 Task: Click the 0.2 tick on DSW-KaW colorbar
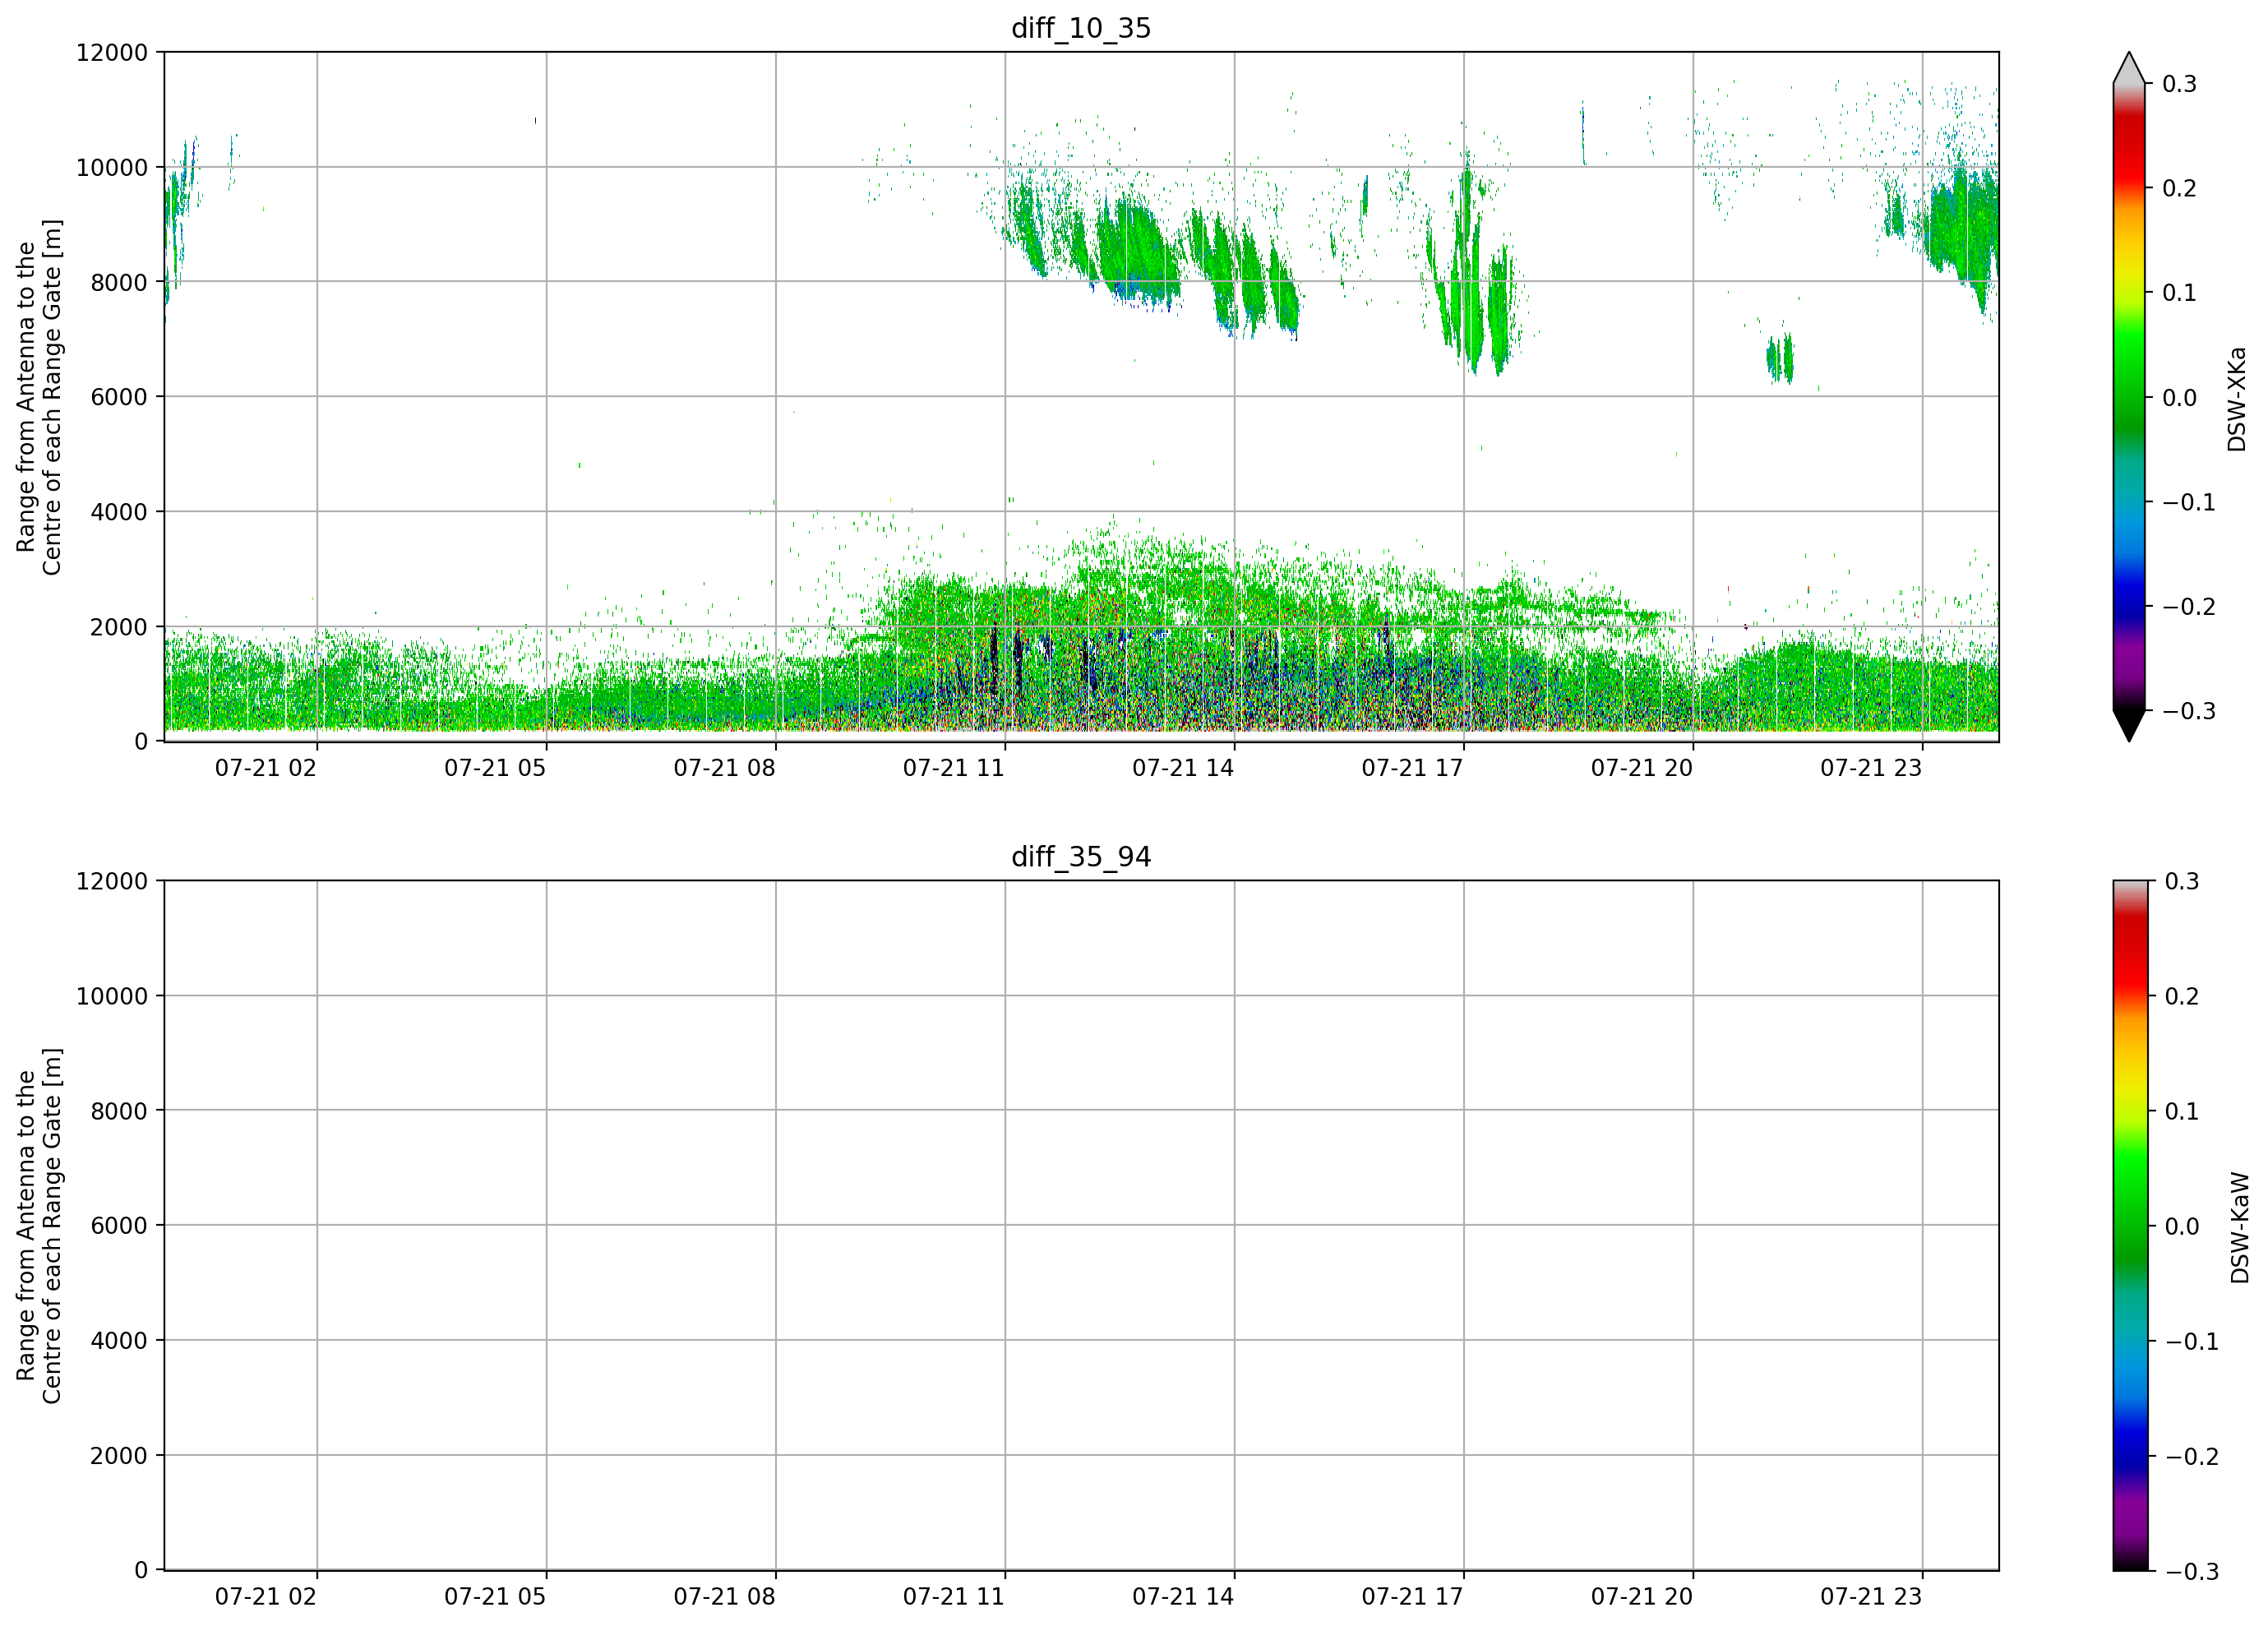[x=2182, y=996]
